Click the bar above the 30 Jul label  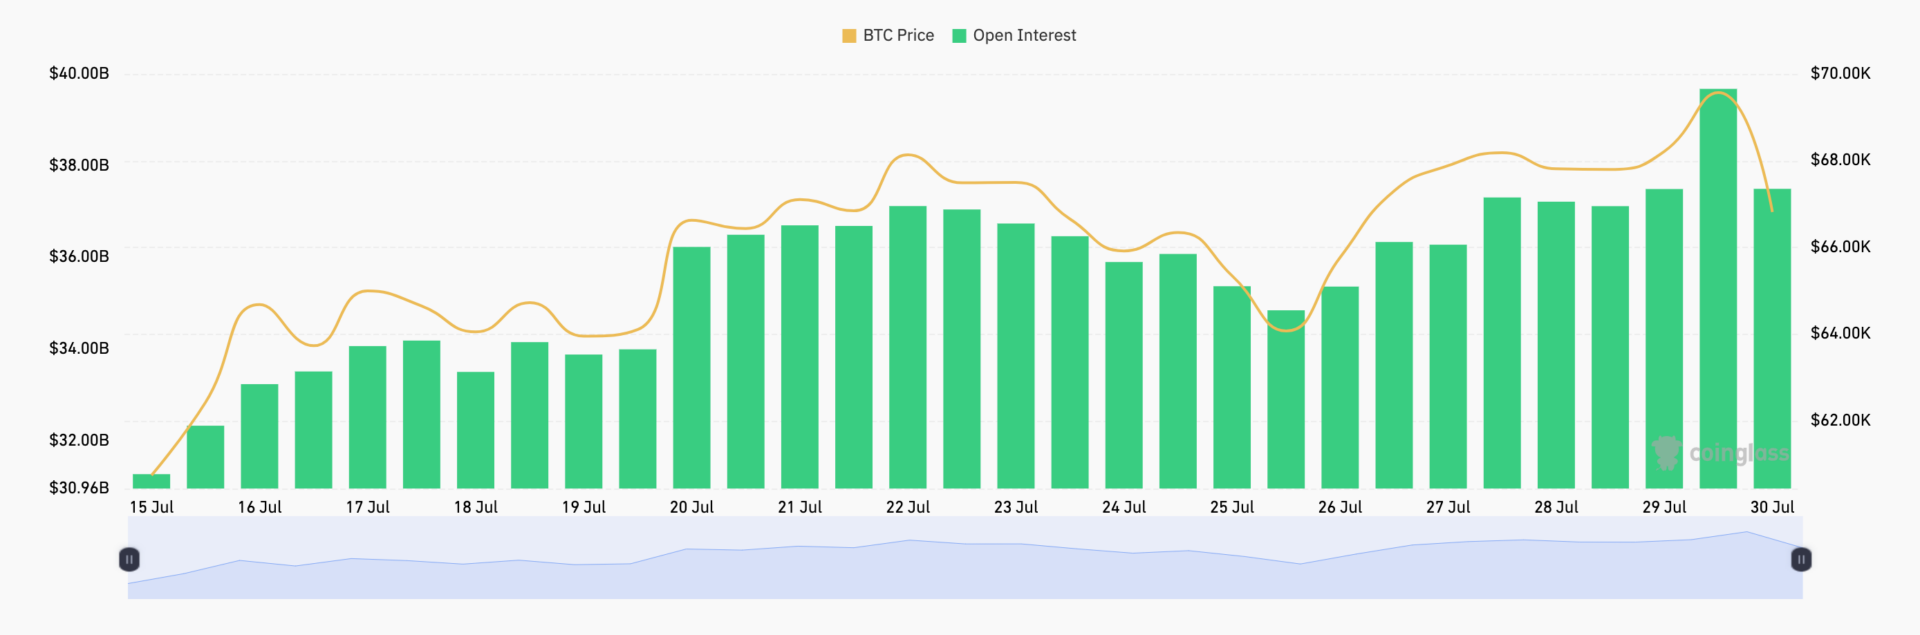point(1772,340)
